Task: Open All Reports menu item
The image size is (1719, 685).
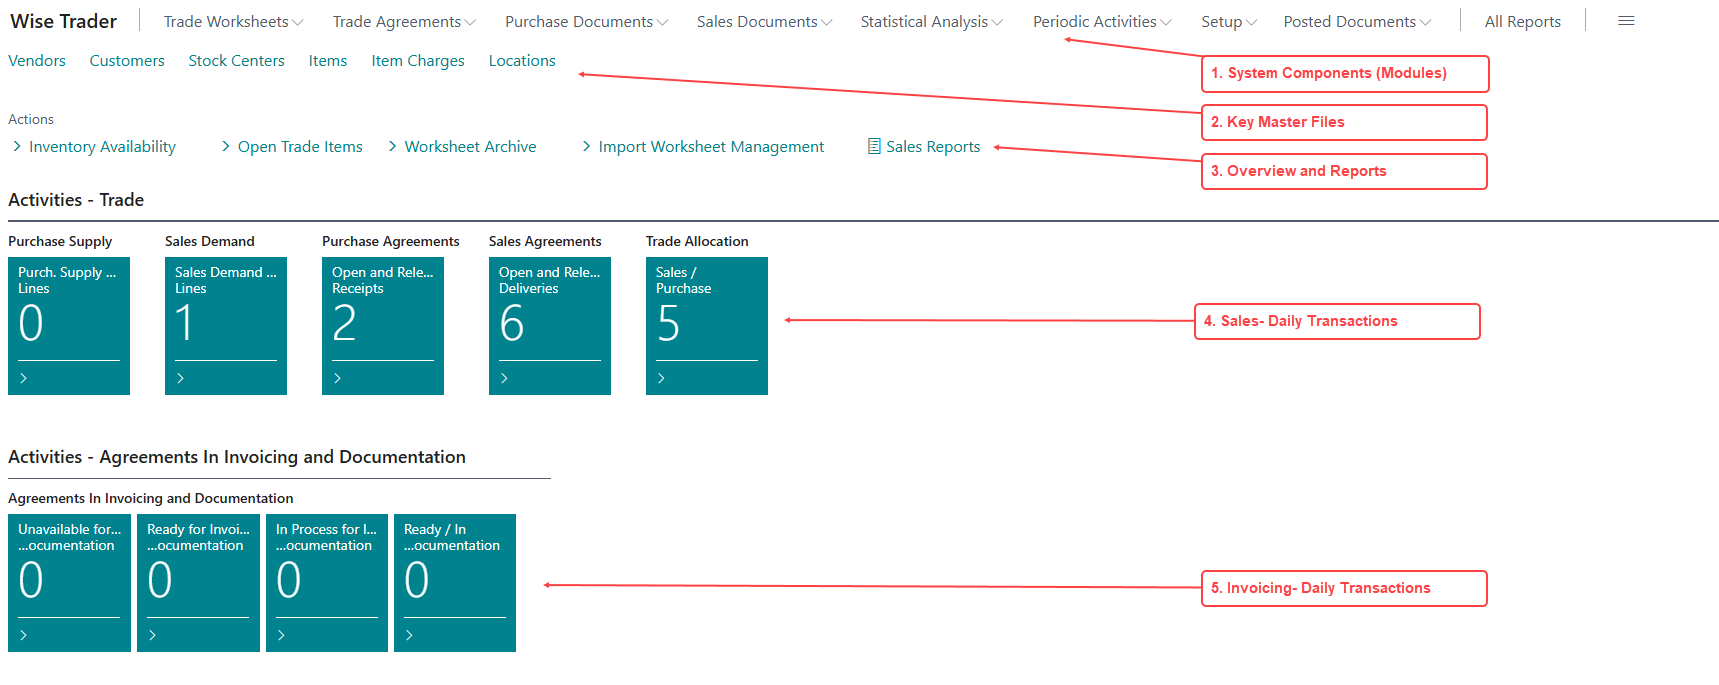Action: click(1522, 22)
